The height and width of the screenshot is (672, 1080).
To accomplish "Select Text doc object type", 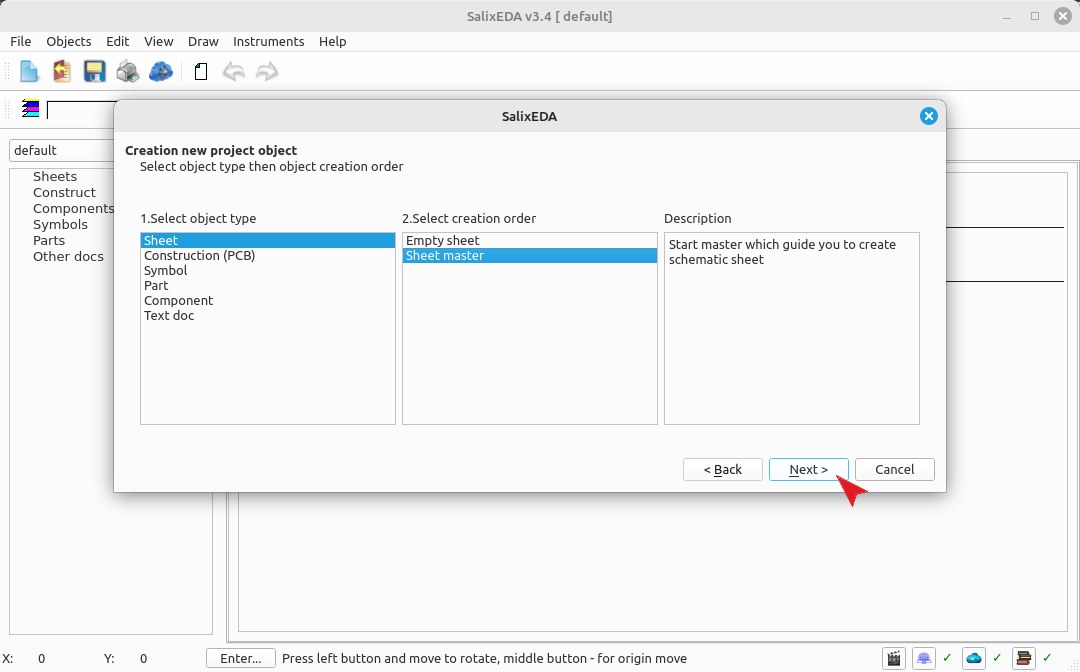I will pyautogui.click(x=268, y=316).
